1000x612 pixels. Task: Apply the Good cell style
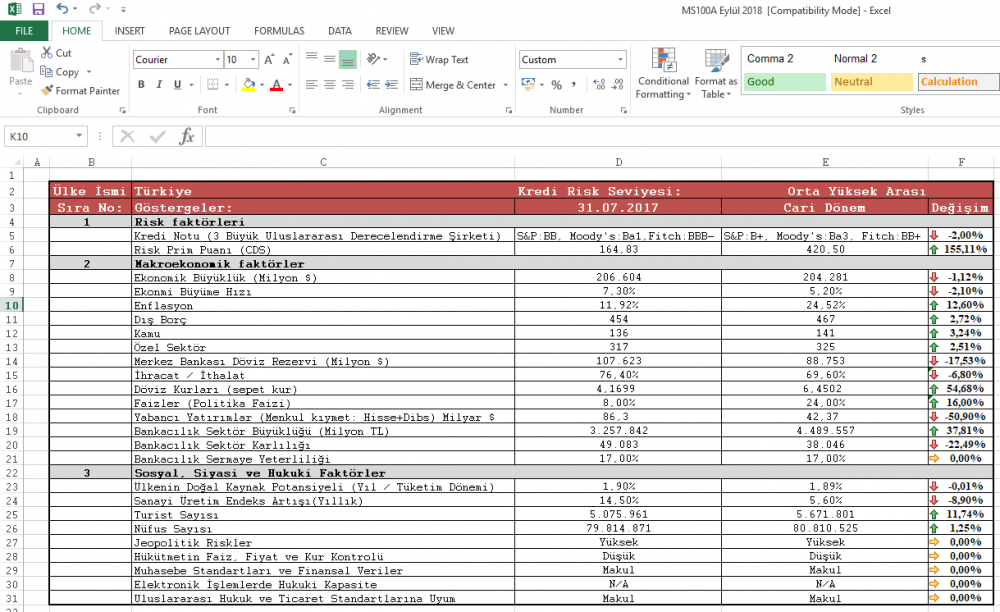click(x=784, y=82)
